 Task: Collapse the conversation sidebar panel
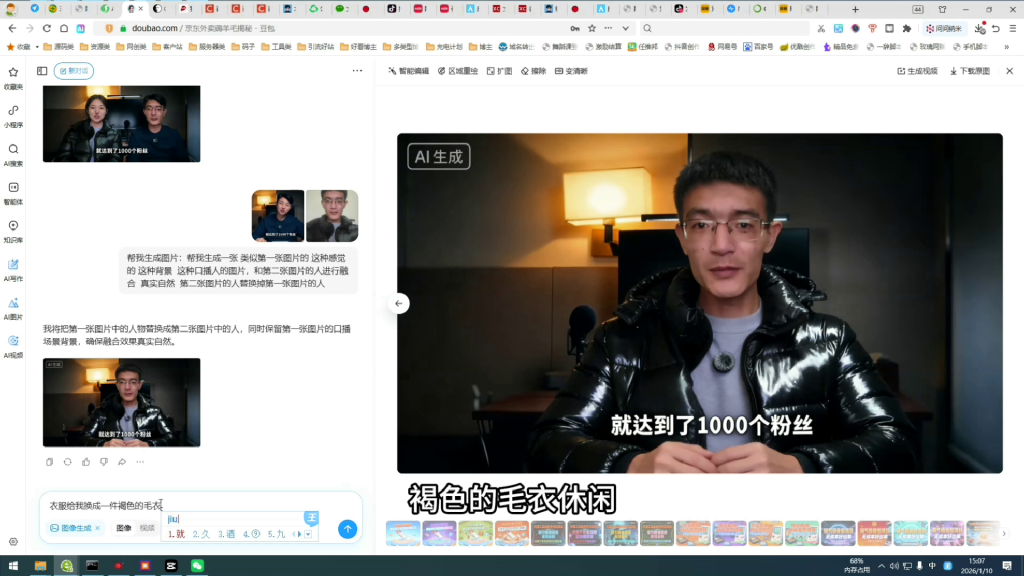41,71
